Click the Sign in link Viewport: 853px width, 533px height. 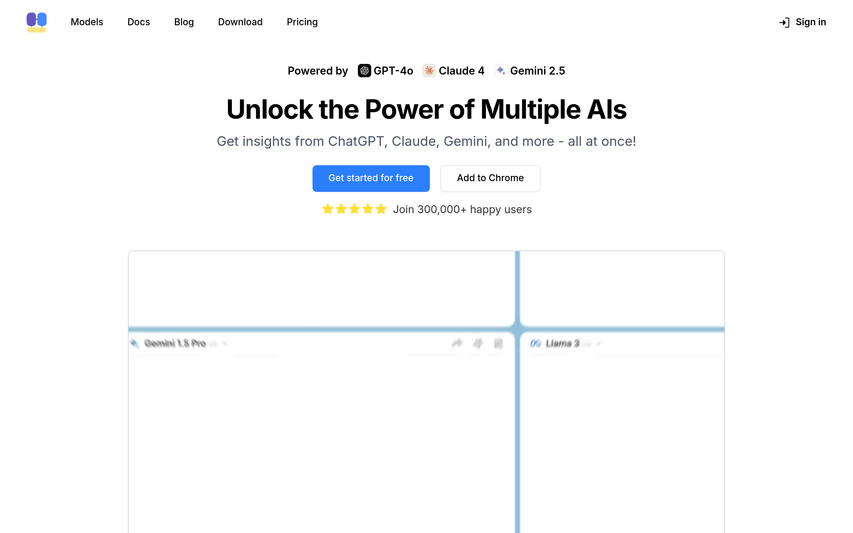point(810,22)
